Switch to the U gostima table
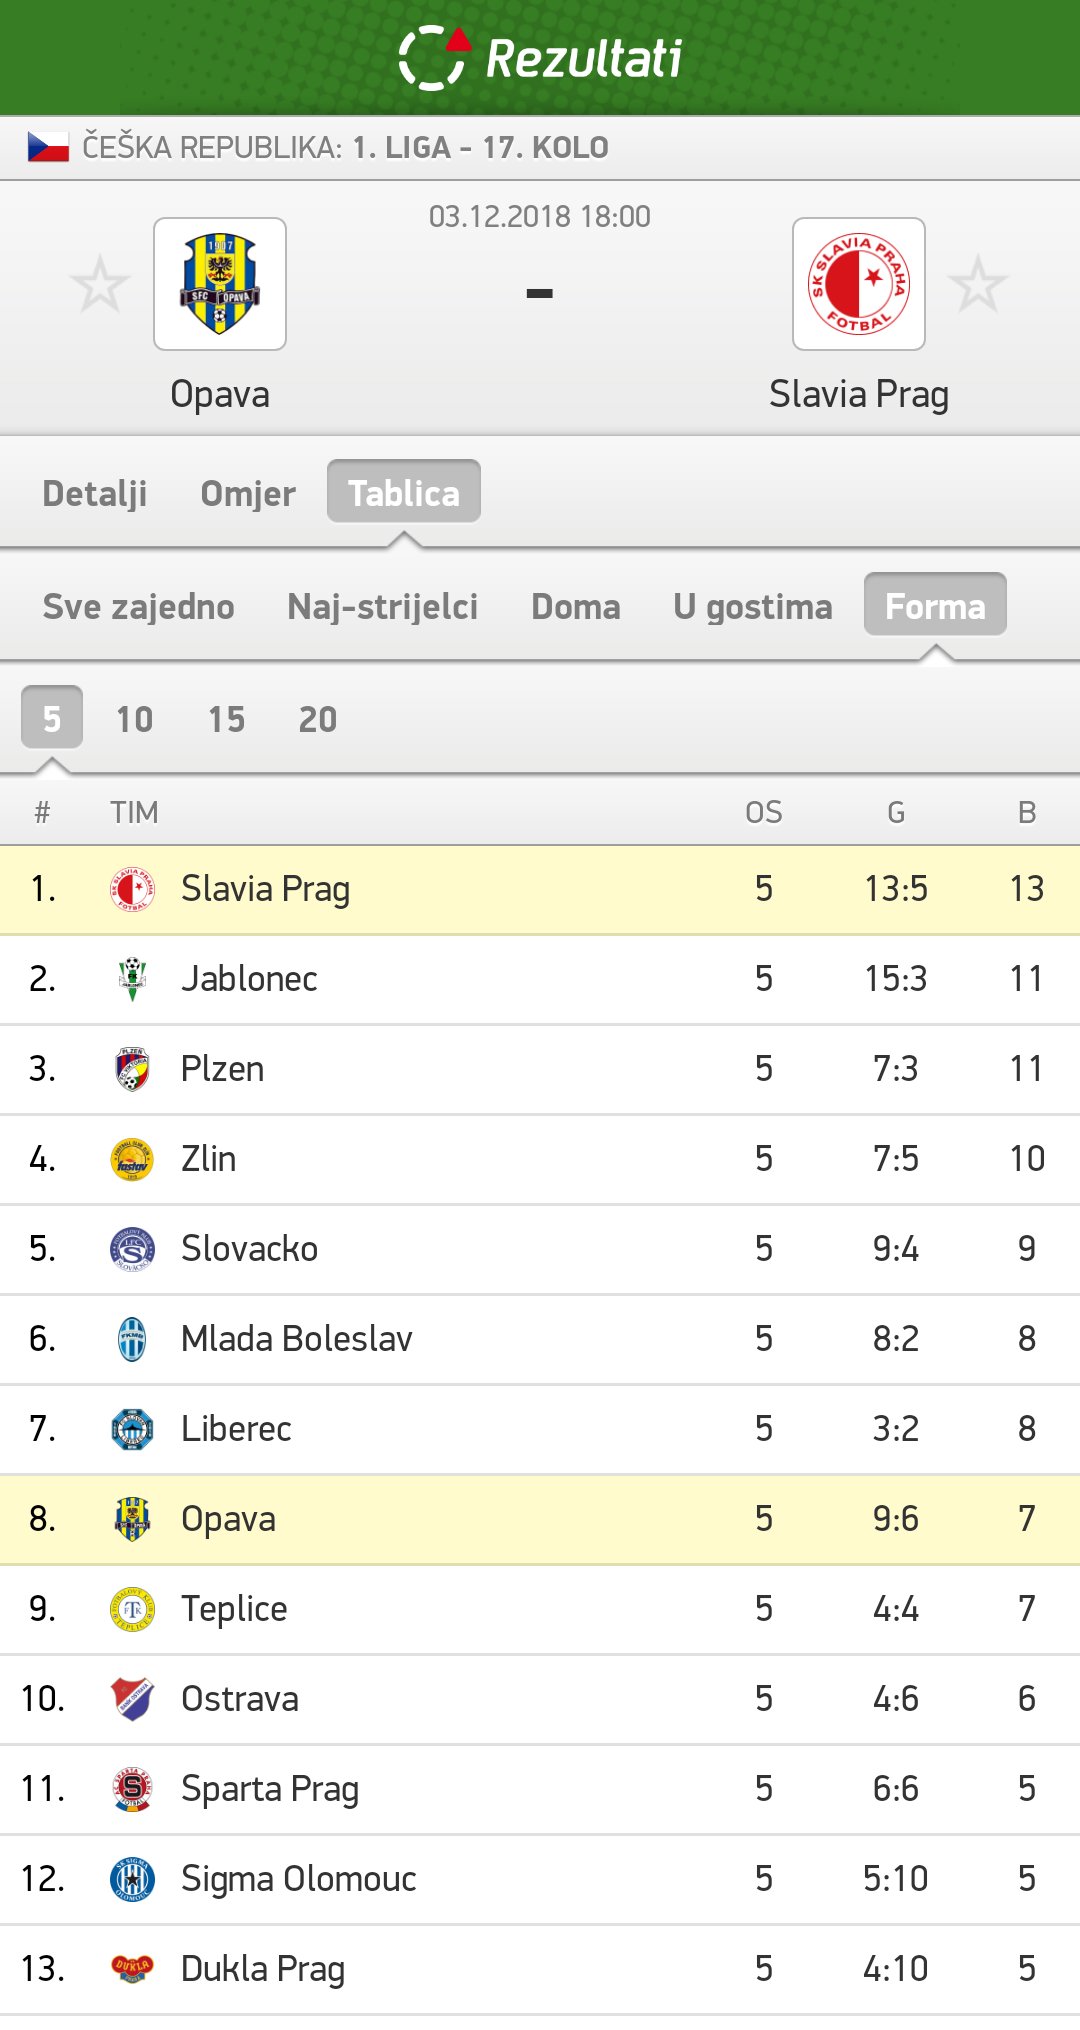Image resolution: width=1080 pixels, height=2030 pixels. click(753, 606)
